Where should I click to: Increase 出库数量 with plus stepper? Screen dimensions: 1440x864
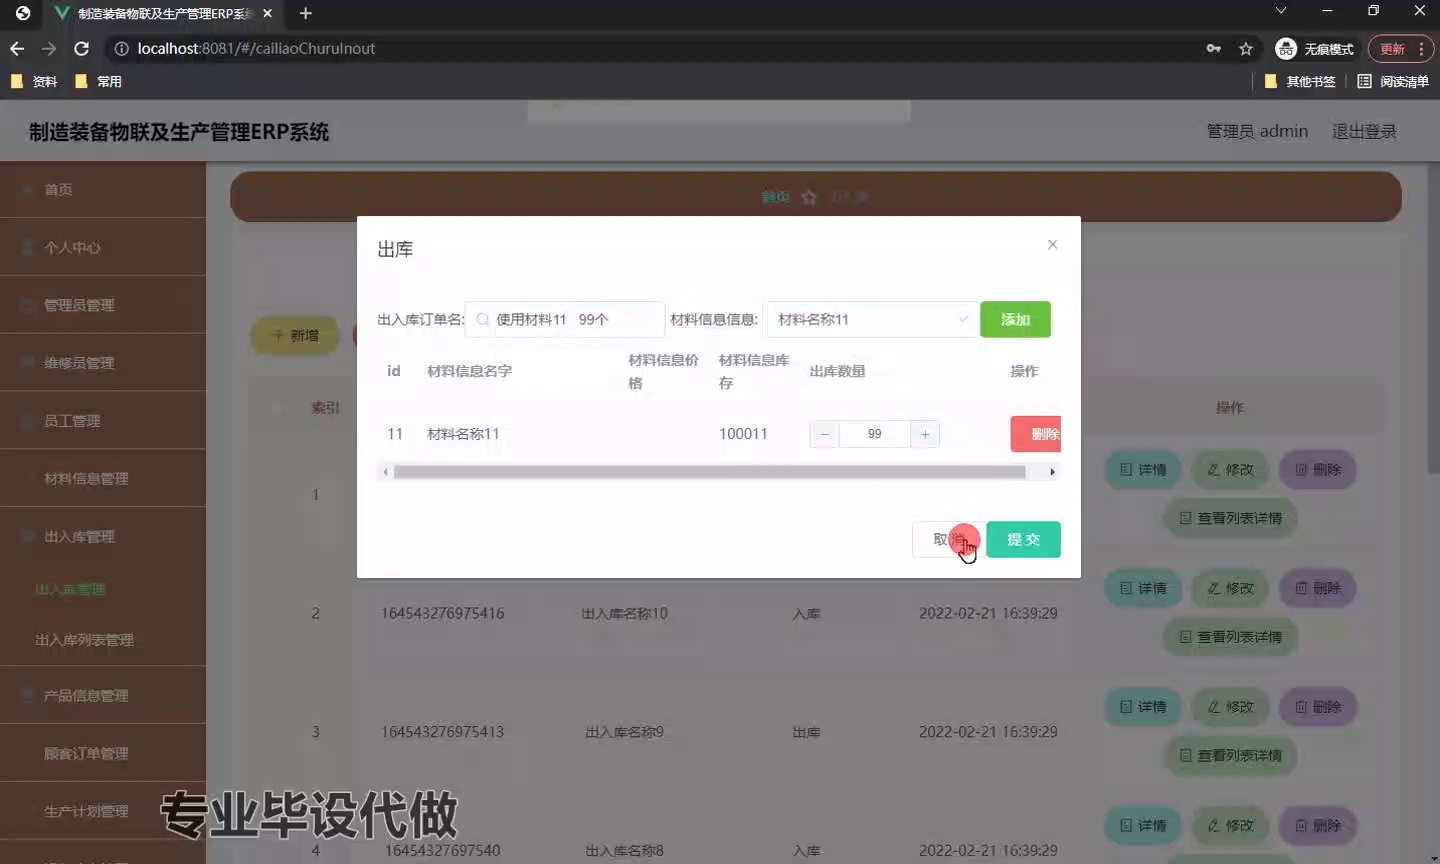pos(925,434)
